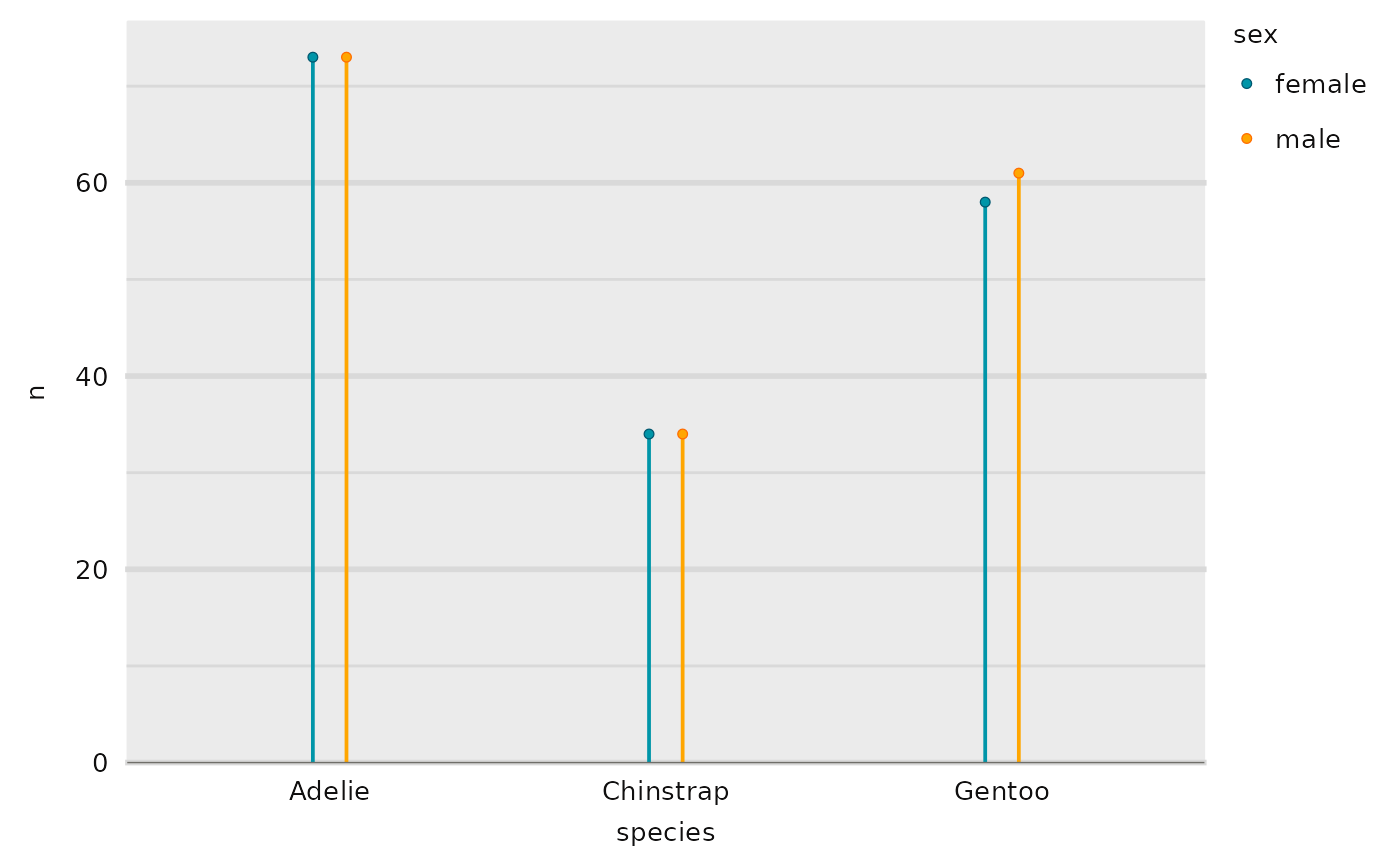Click the teal female legend dot
The image size is (1400, 866).
coord(1246,84)
